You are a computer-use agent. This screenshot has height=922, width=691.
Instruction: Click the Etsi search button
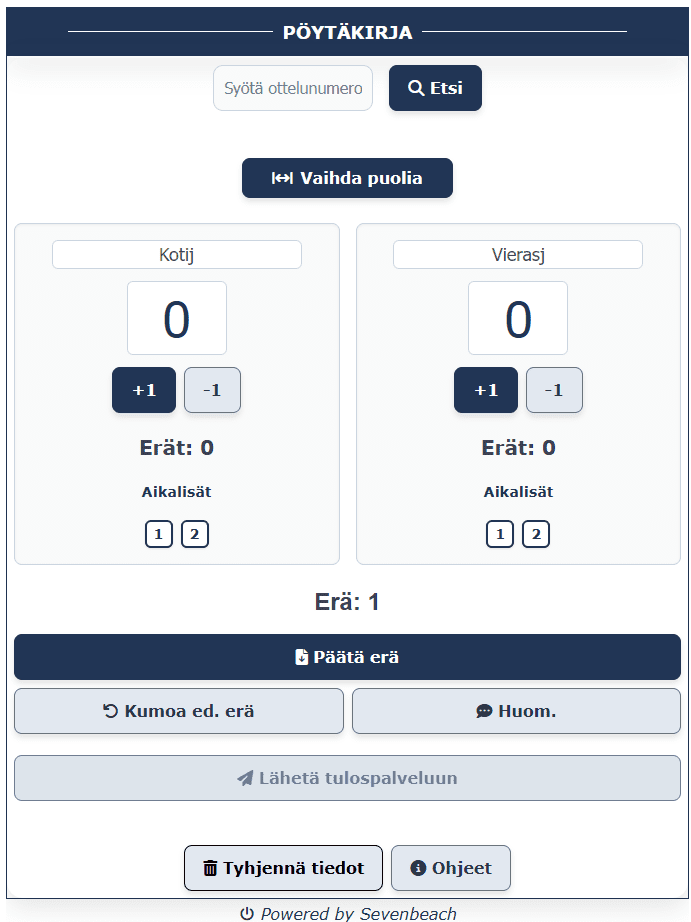coord(435,88)
